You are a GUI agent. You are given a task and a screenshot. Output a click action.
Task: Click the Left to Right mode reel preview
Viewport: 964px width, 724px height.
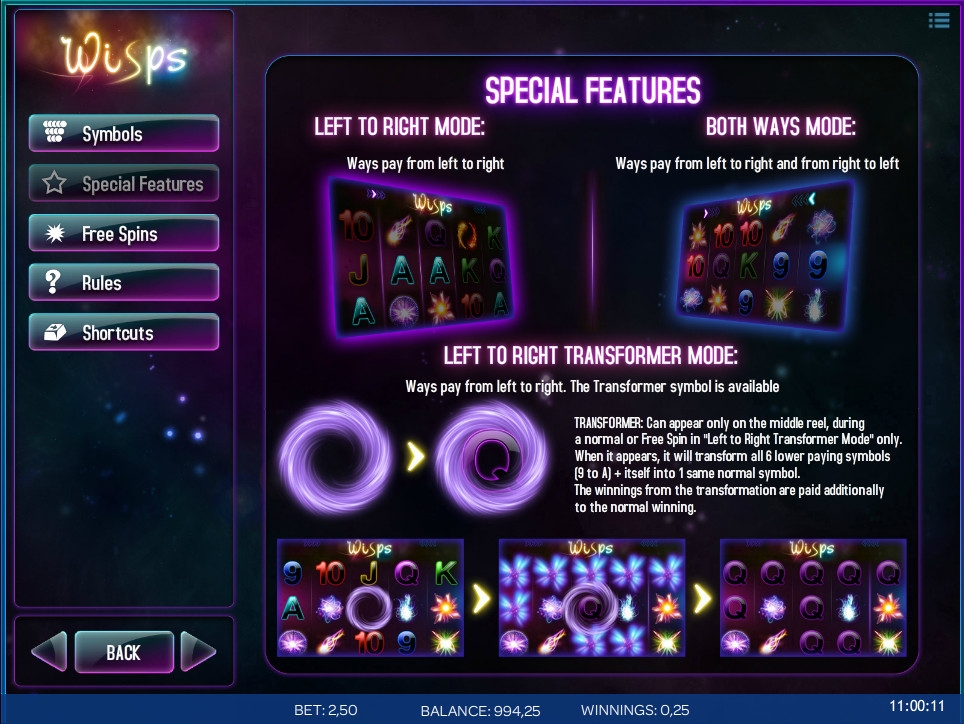pos(422,259)
